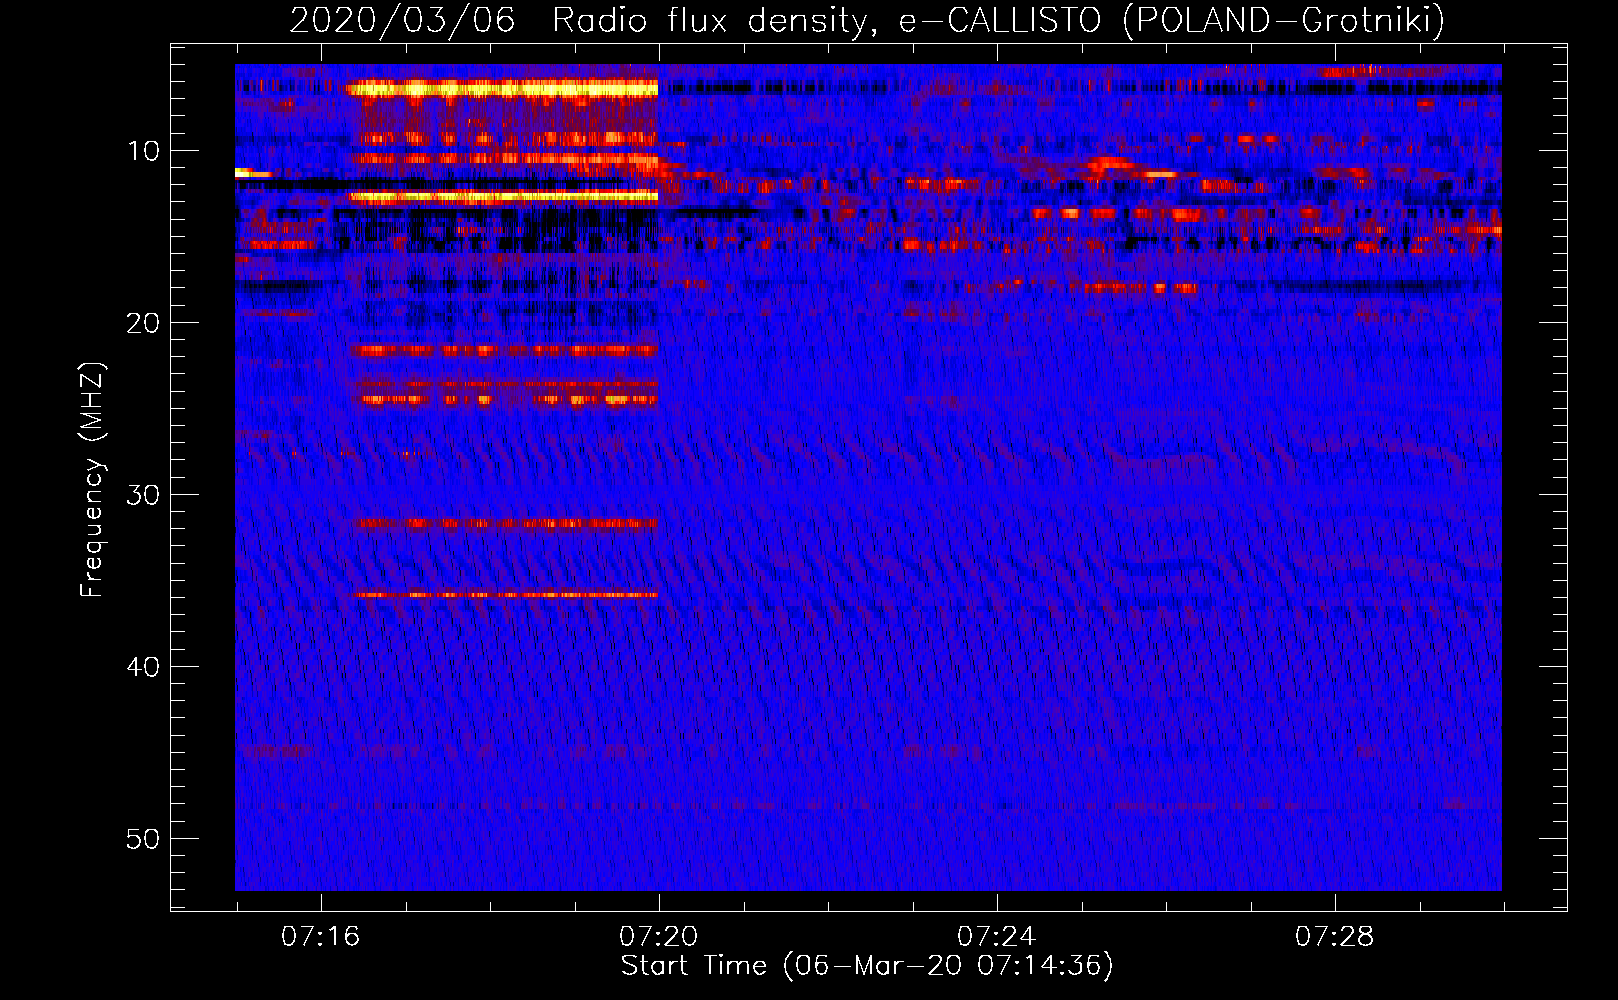Click the '2020/03/06' date in title
This screenshot has width=1618, height=1000.
point(403,20)
